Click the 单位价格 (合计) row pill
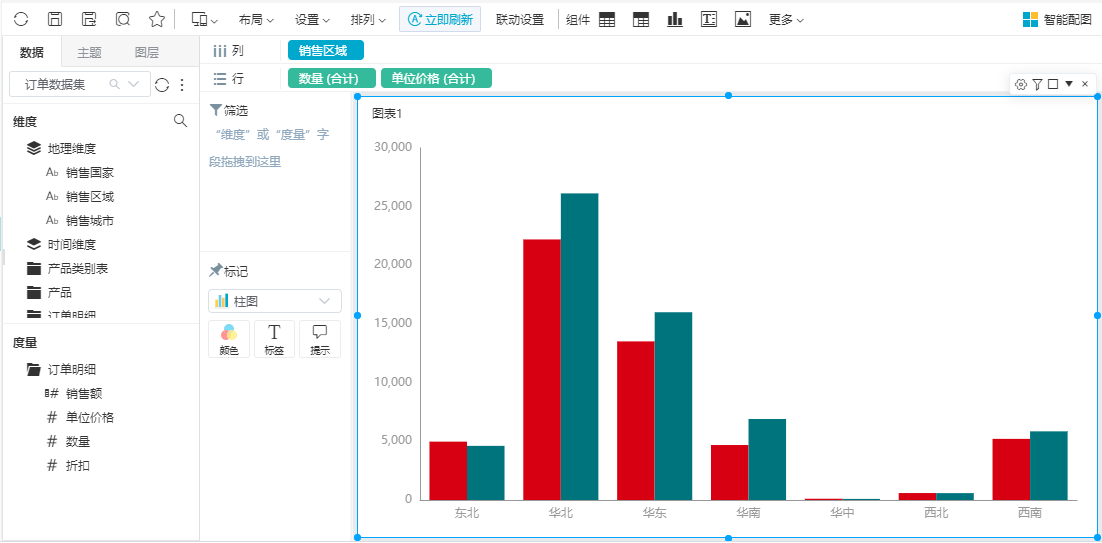The image size is (1102, 543). pos(436,79)
